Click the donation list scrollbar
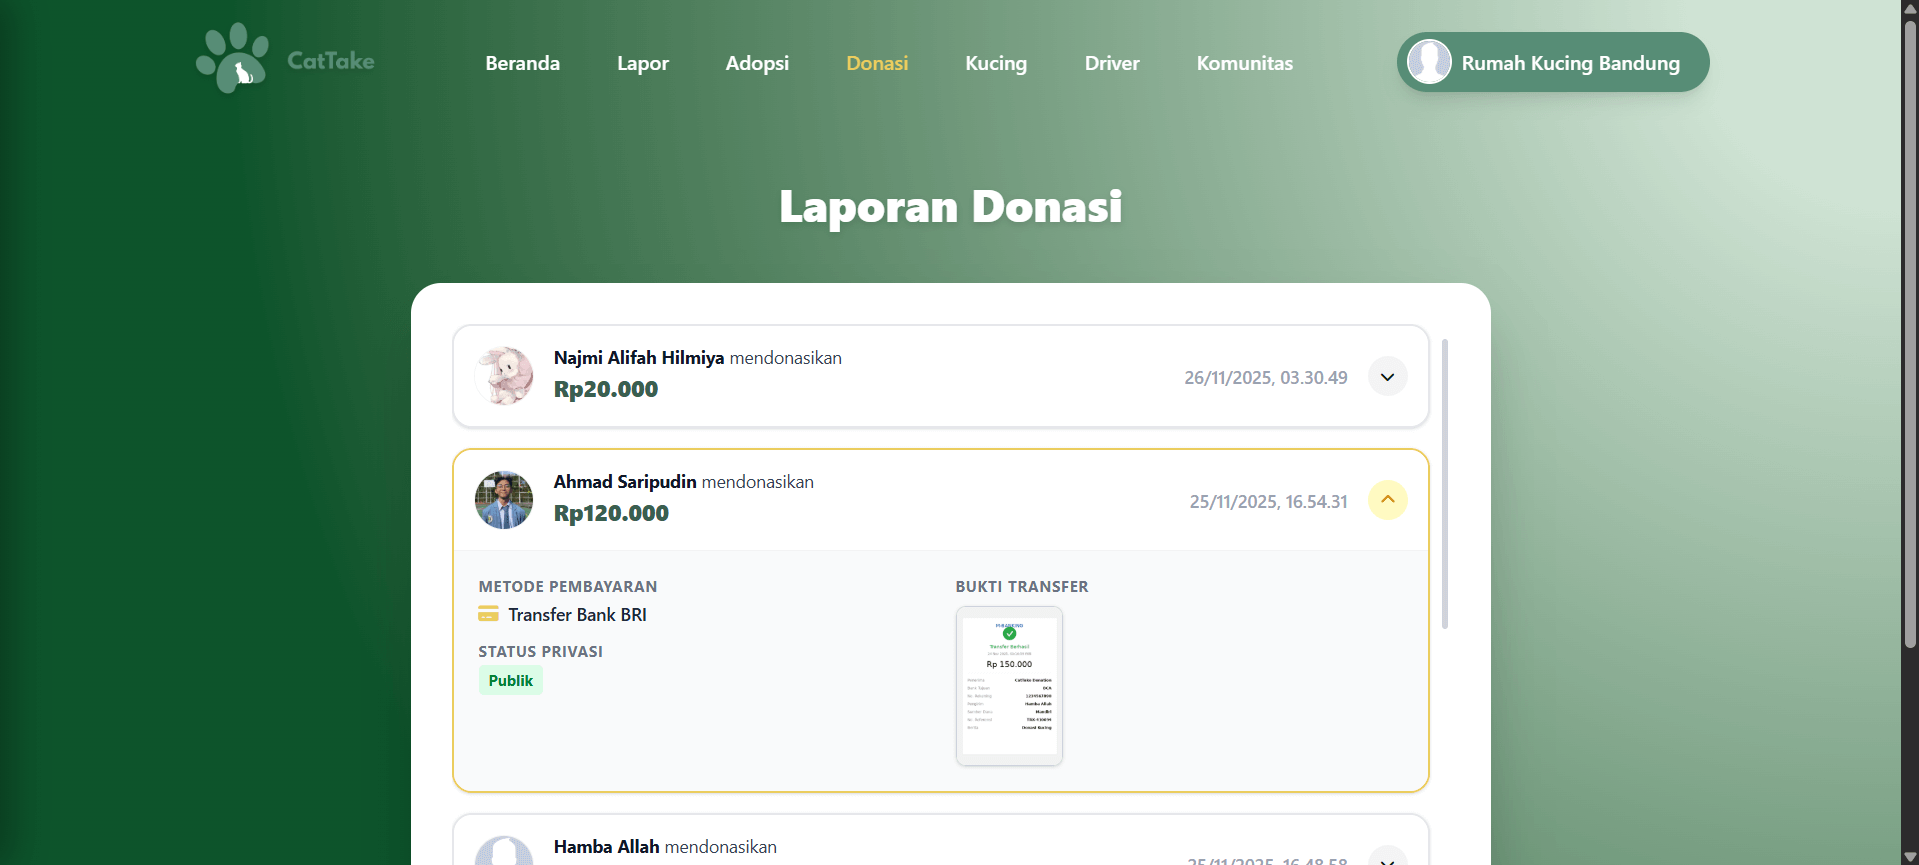Viewport: 1919px width, 865px height. (x=1445, y=484)
